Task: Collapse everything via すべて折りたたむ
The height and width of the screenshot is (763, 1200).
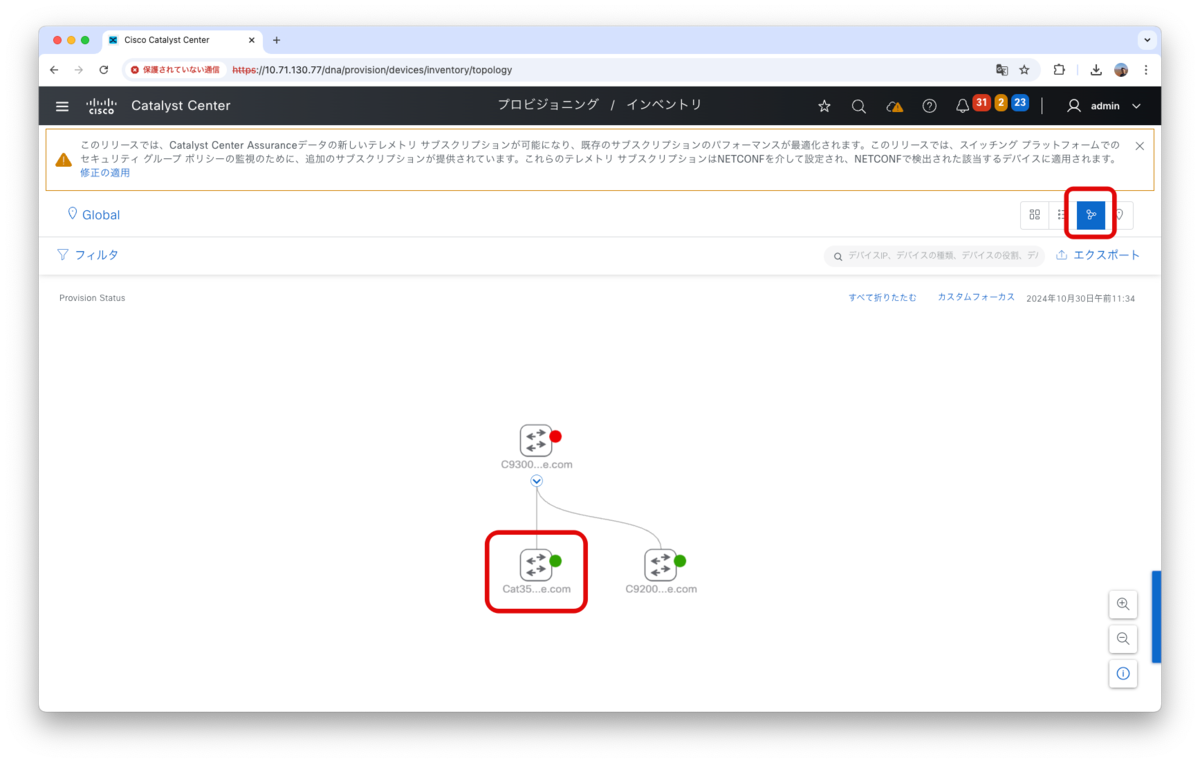Action: coord(882,297)
